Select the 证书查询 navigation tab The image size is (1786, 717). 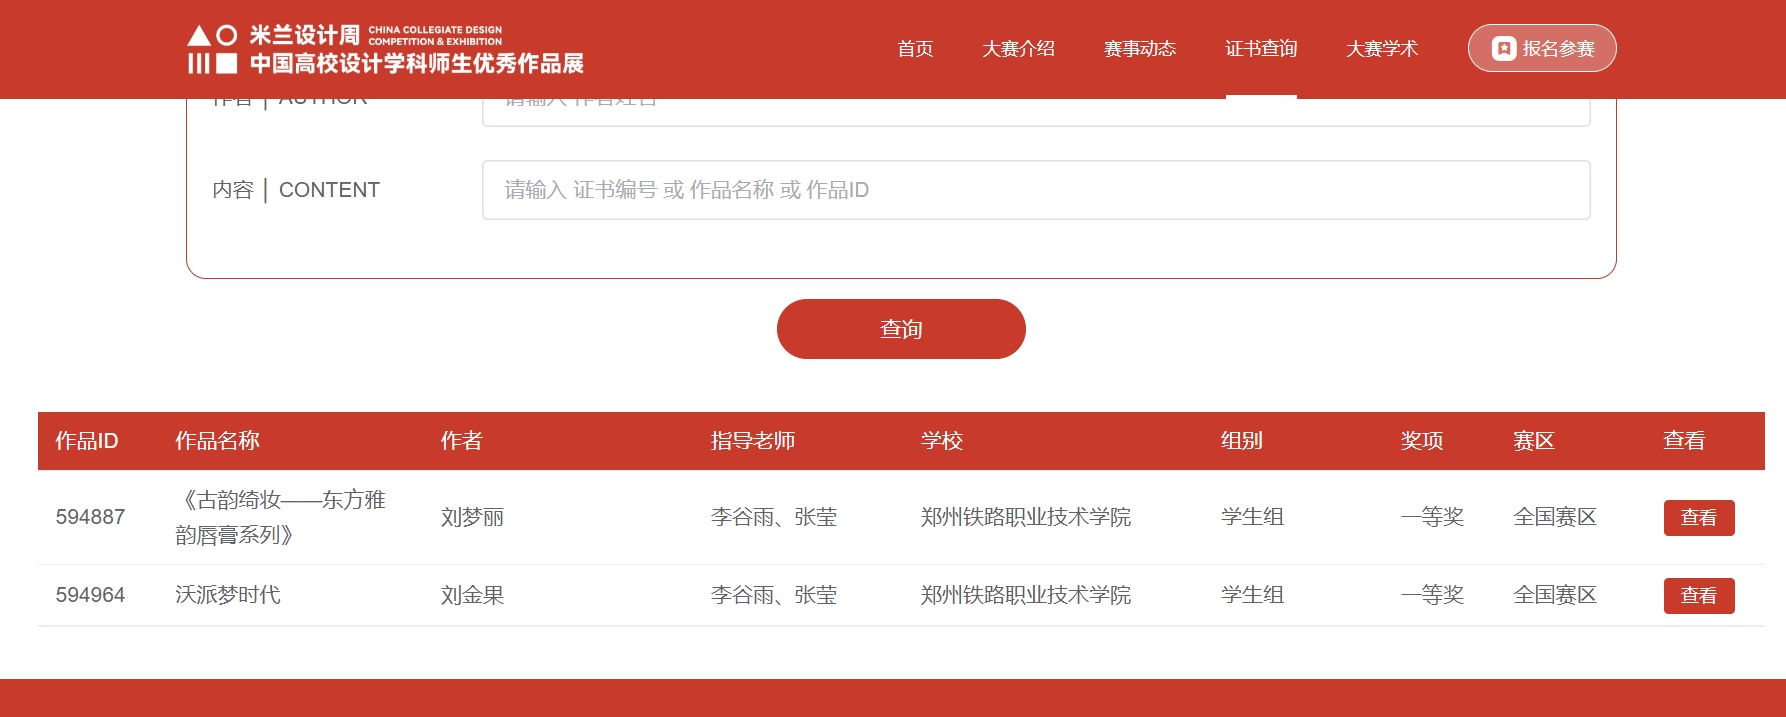1260,48
